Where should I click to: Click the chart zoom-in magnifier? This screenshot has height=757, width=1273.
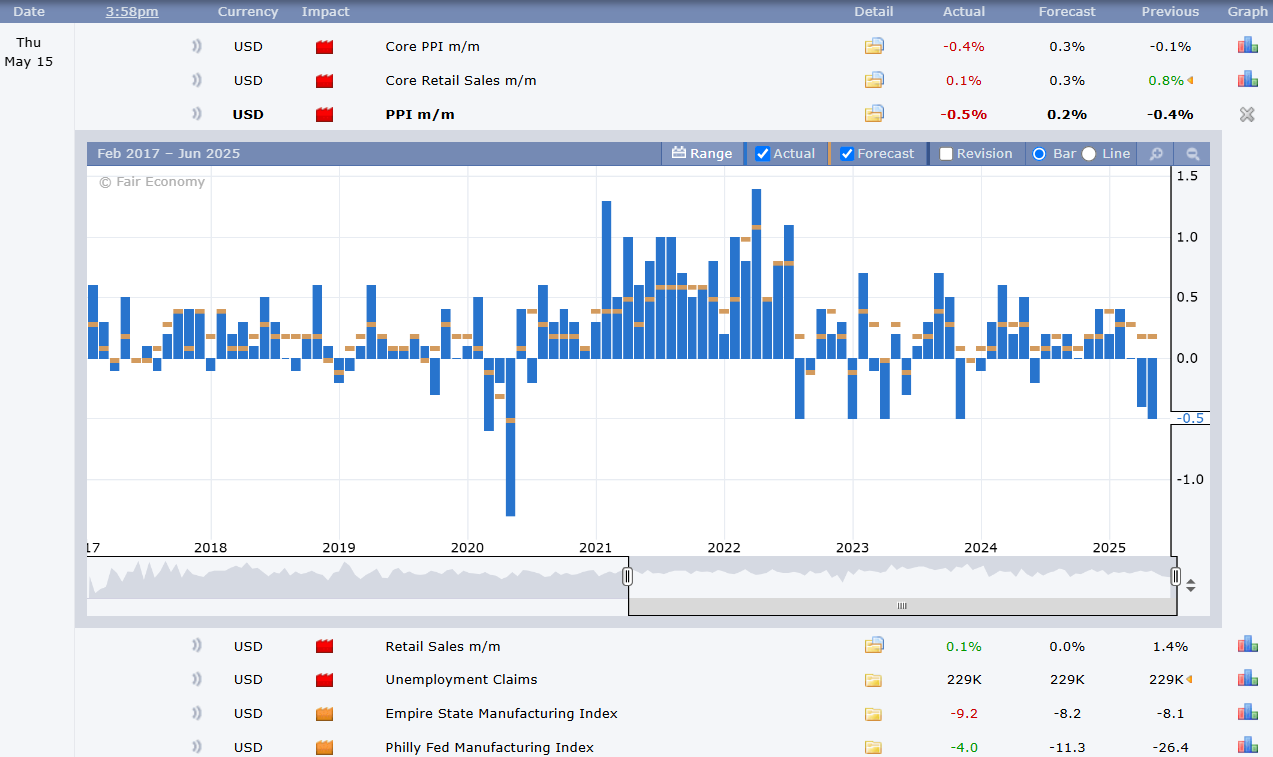[x=1156, y=154]
